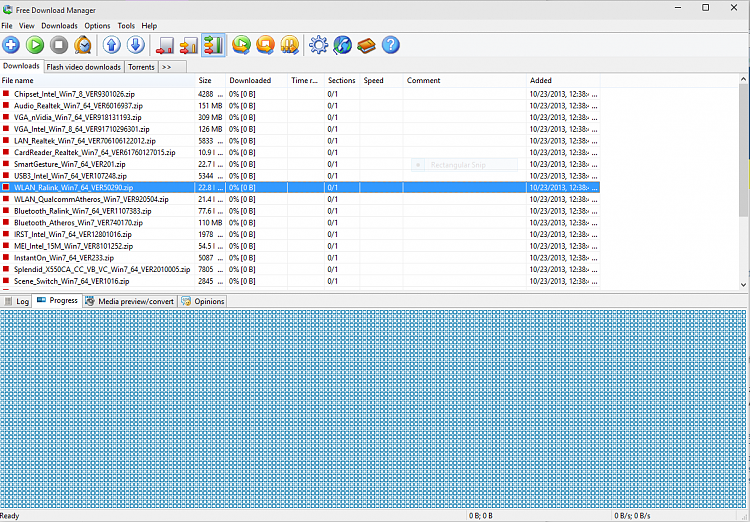750x522 pixels.
Task: Open the Log tab
Action: coord(17,301)
